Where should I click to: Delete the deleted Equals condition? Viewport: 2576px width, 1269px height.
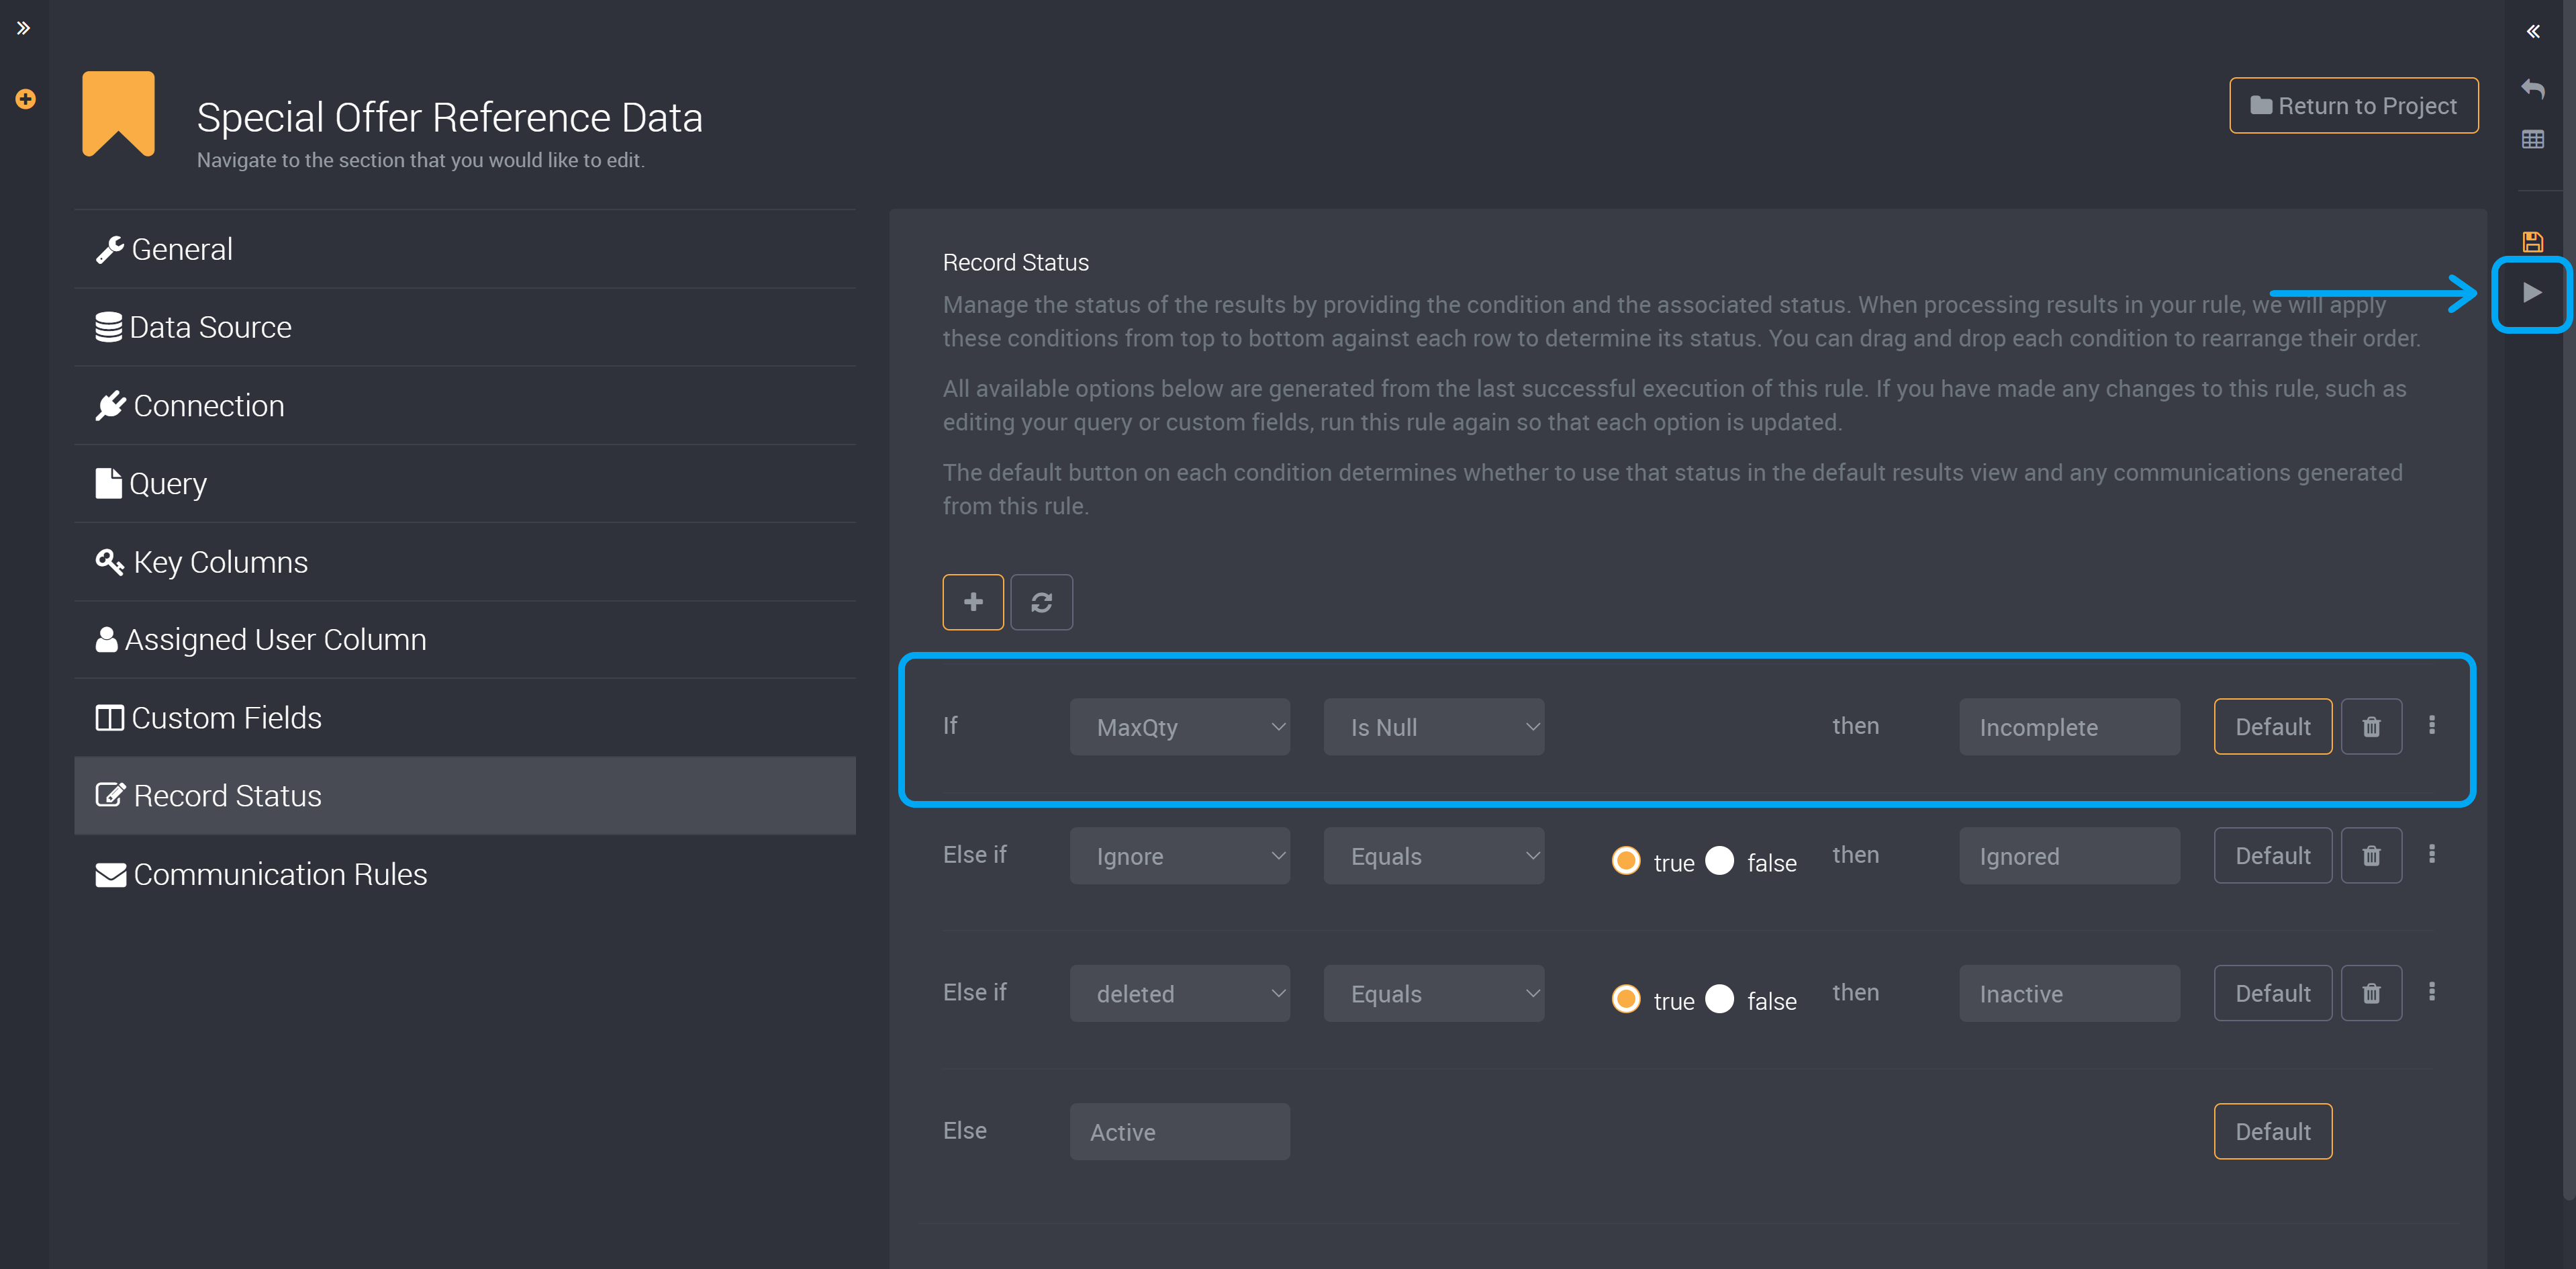(2371, 993)
